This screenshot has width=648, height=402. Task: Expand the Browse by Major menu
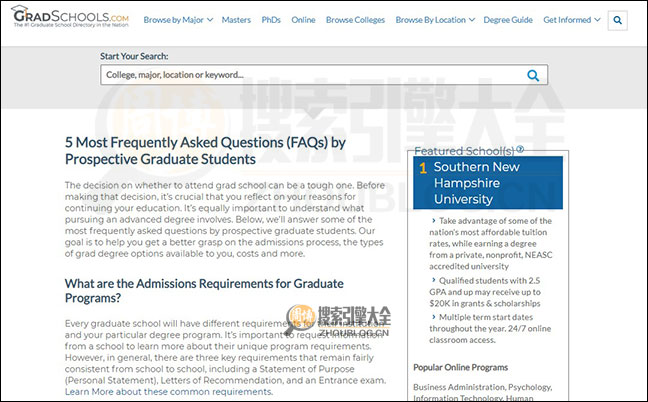coord(178,20)
